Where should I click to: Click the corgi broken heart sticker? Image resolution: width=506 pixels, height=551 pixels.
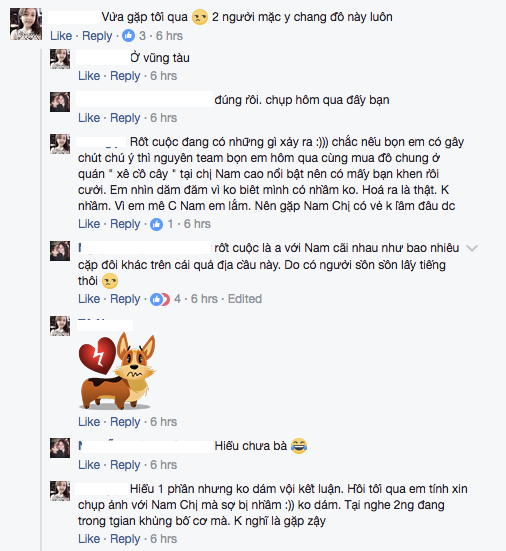coord(117,371)
